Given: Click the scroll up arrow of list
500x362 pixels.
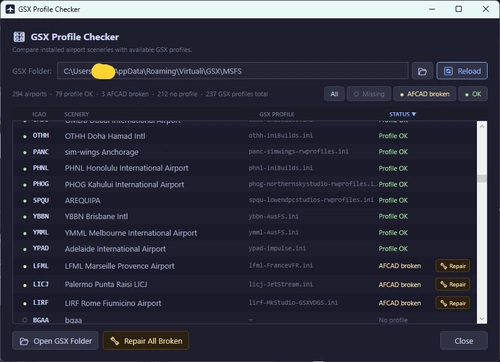Looking at the screenshot, I should coord(482,126).
